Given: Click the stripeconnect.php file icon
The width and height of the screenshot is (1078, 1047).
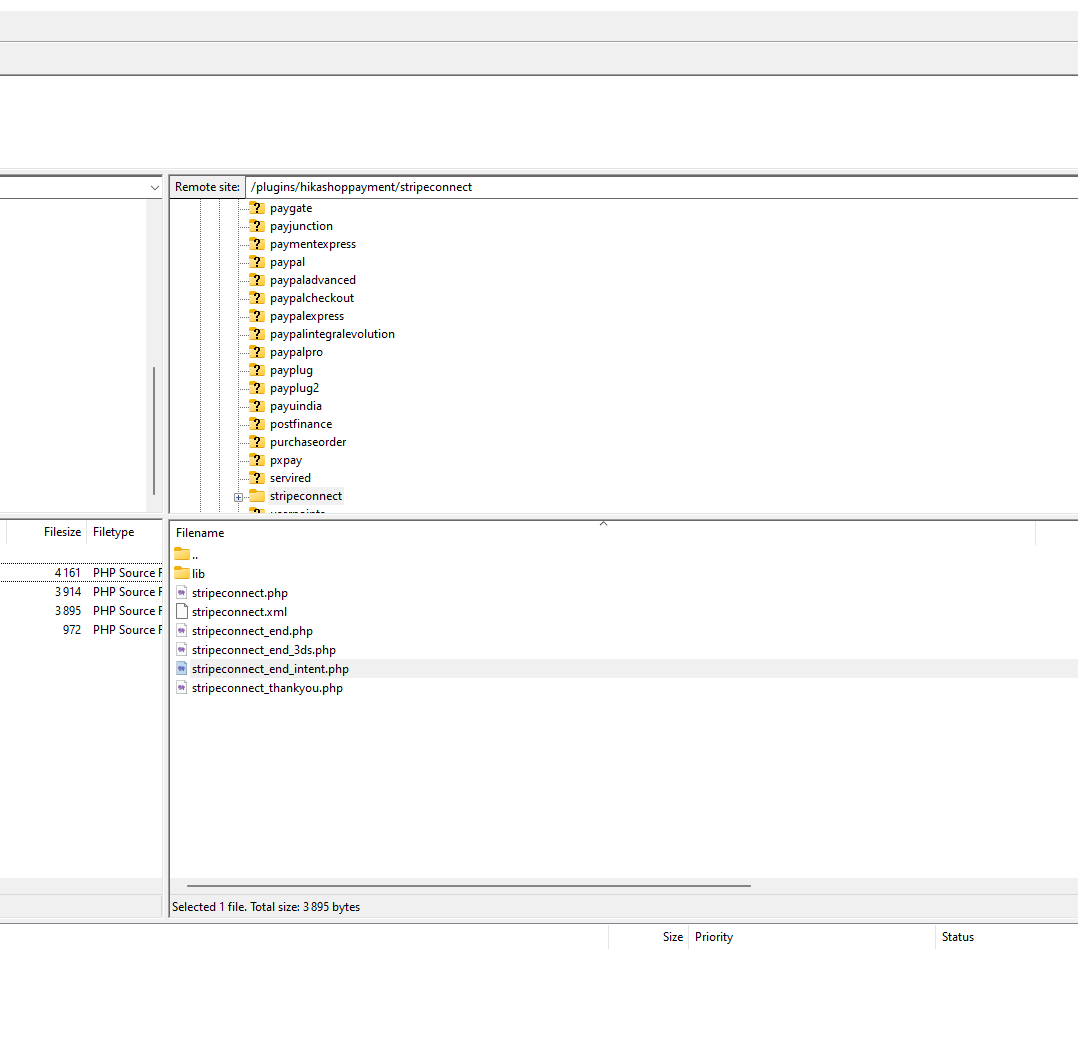Looking at the screenshot, I should [x=181, y=593].
